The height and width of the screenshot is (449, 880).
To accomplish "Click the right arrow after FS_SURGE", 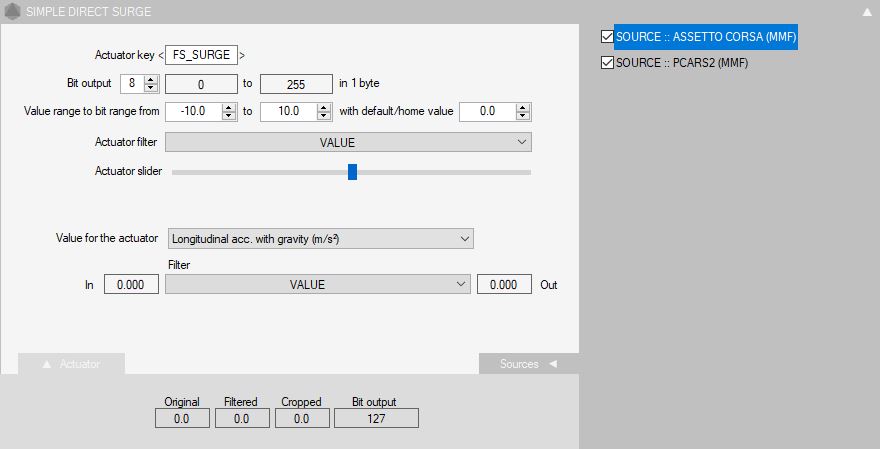I will click(x=242, y=55).
